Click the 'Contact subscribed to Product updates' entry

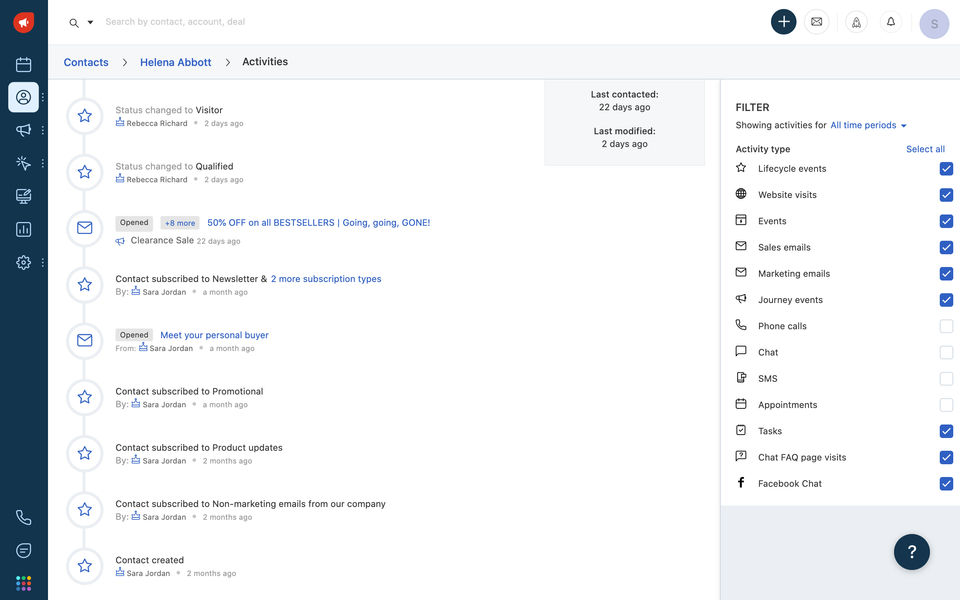[x=199, y=448]
